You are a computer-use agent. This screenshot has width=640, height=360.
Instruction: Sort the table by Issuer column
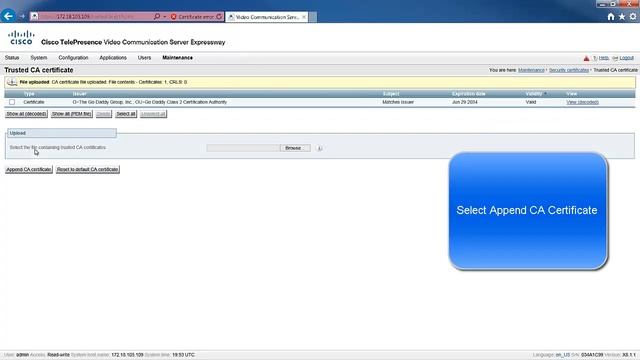79,94
